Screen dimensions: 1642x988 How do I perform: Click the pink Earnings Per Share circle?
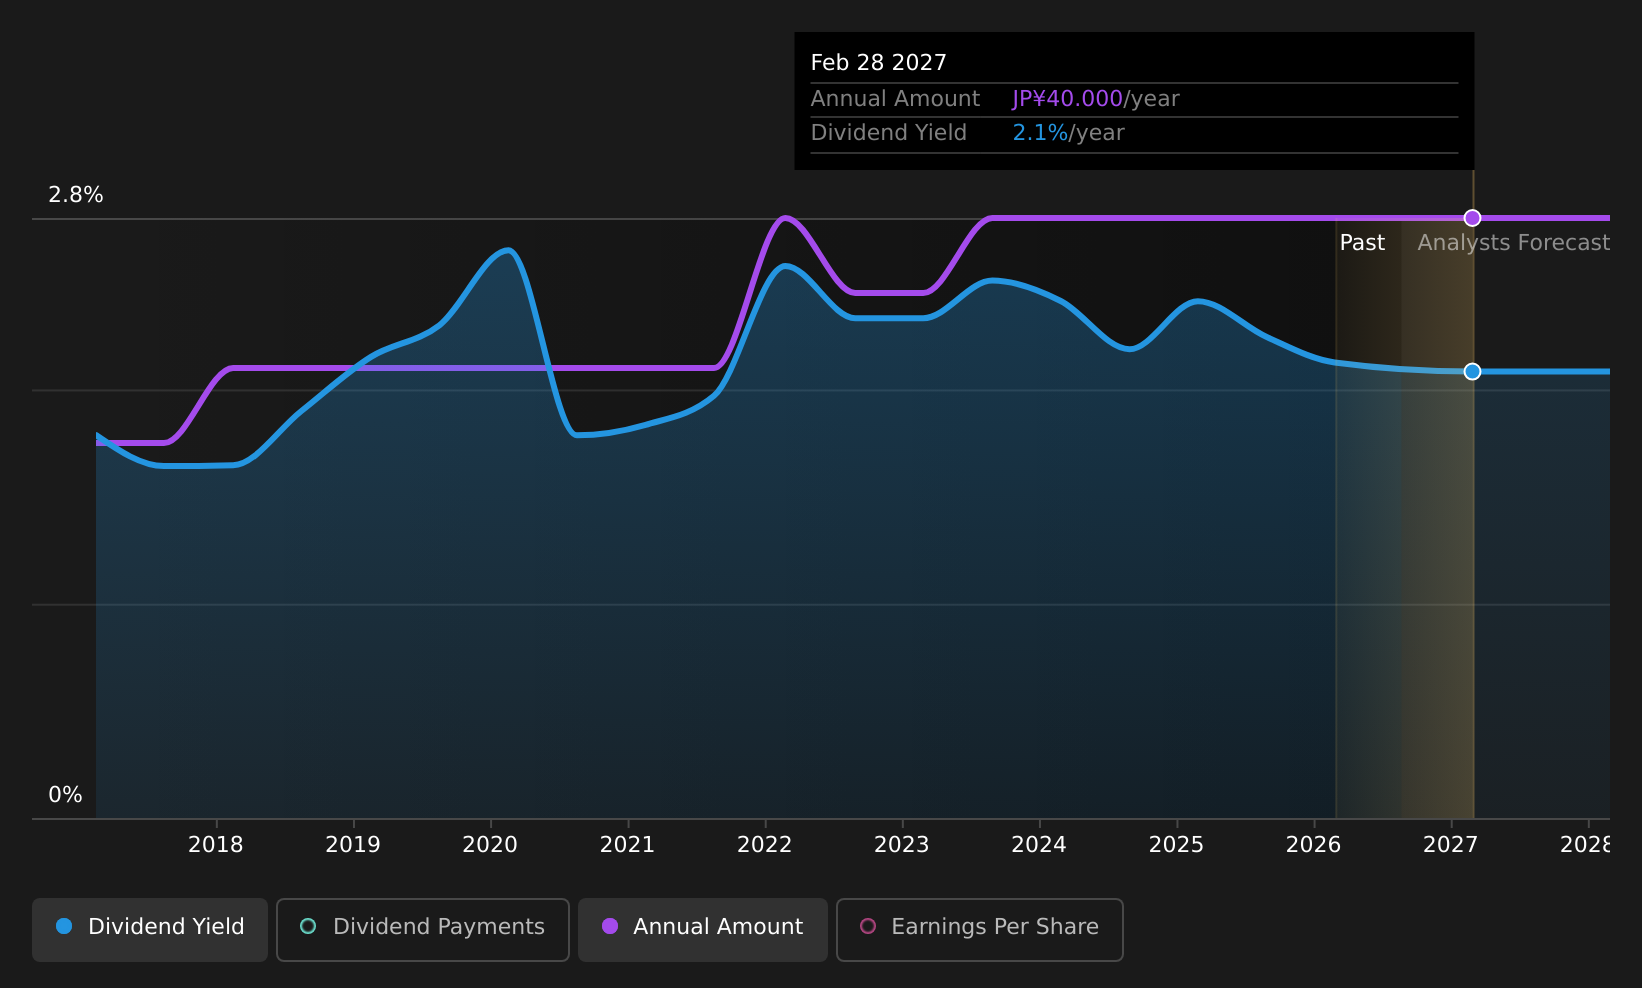click(x=868, y=926)
